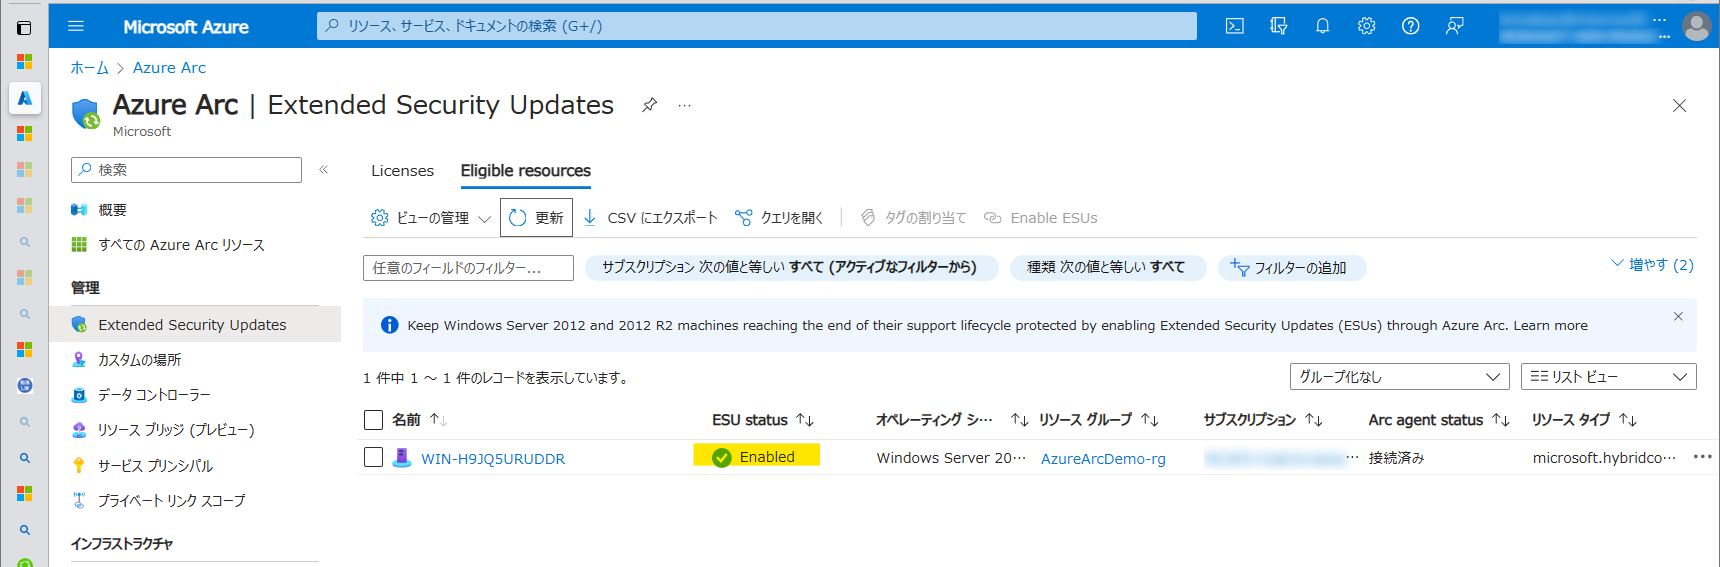Click クエリを開く open query
Viewport: 1720px width, 567px height.
779,218
